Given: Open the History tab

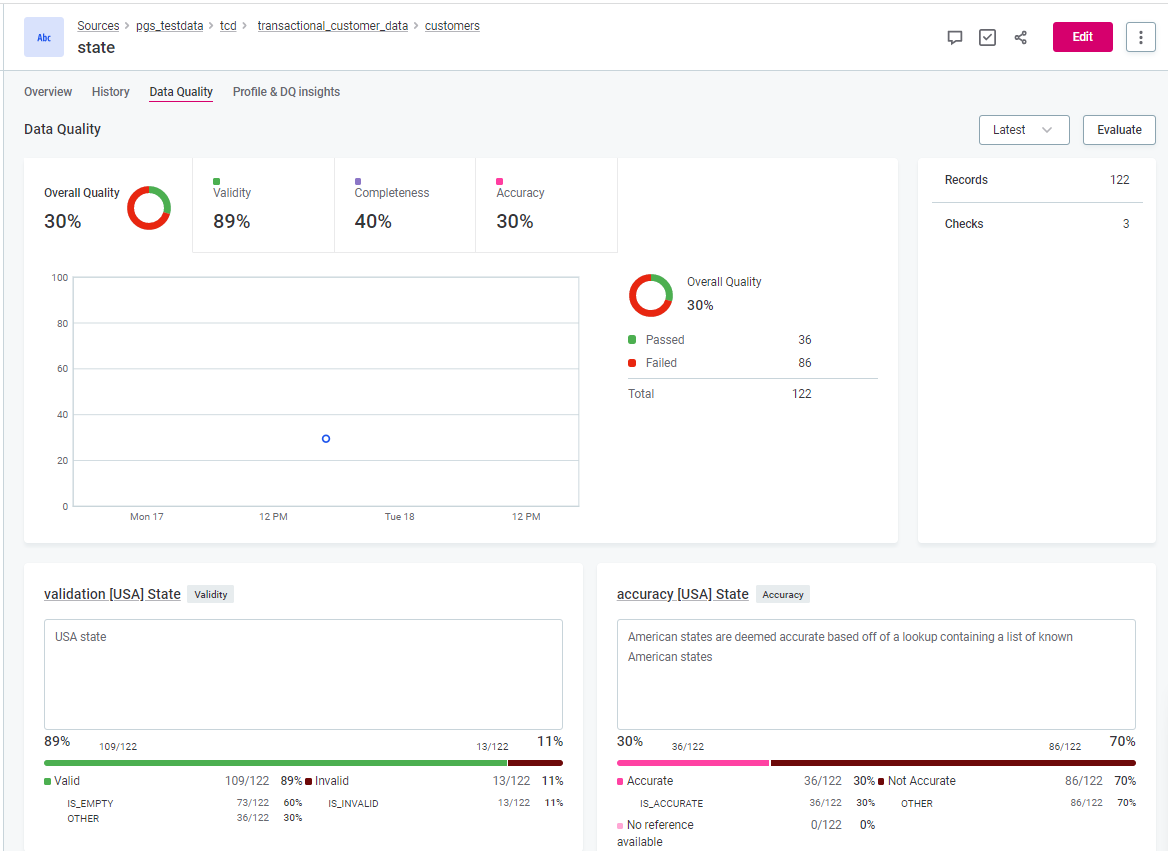Looking at the screenshot, I should [111, 92].
